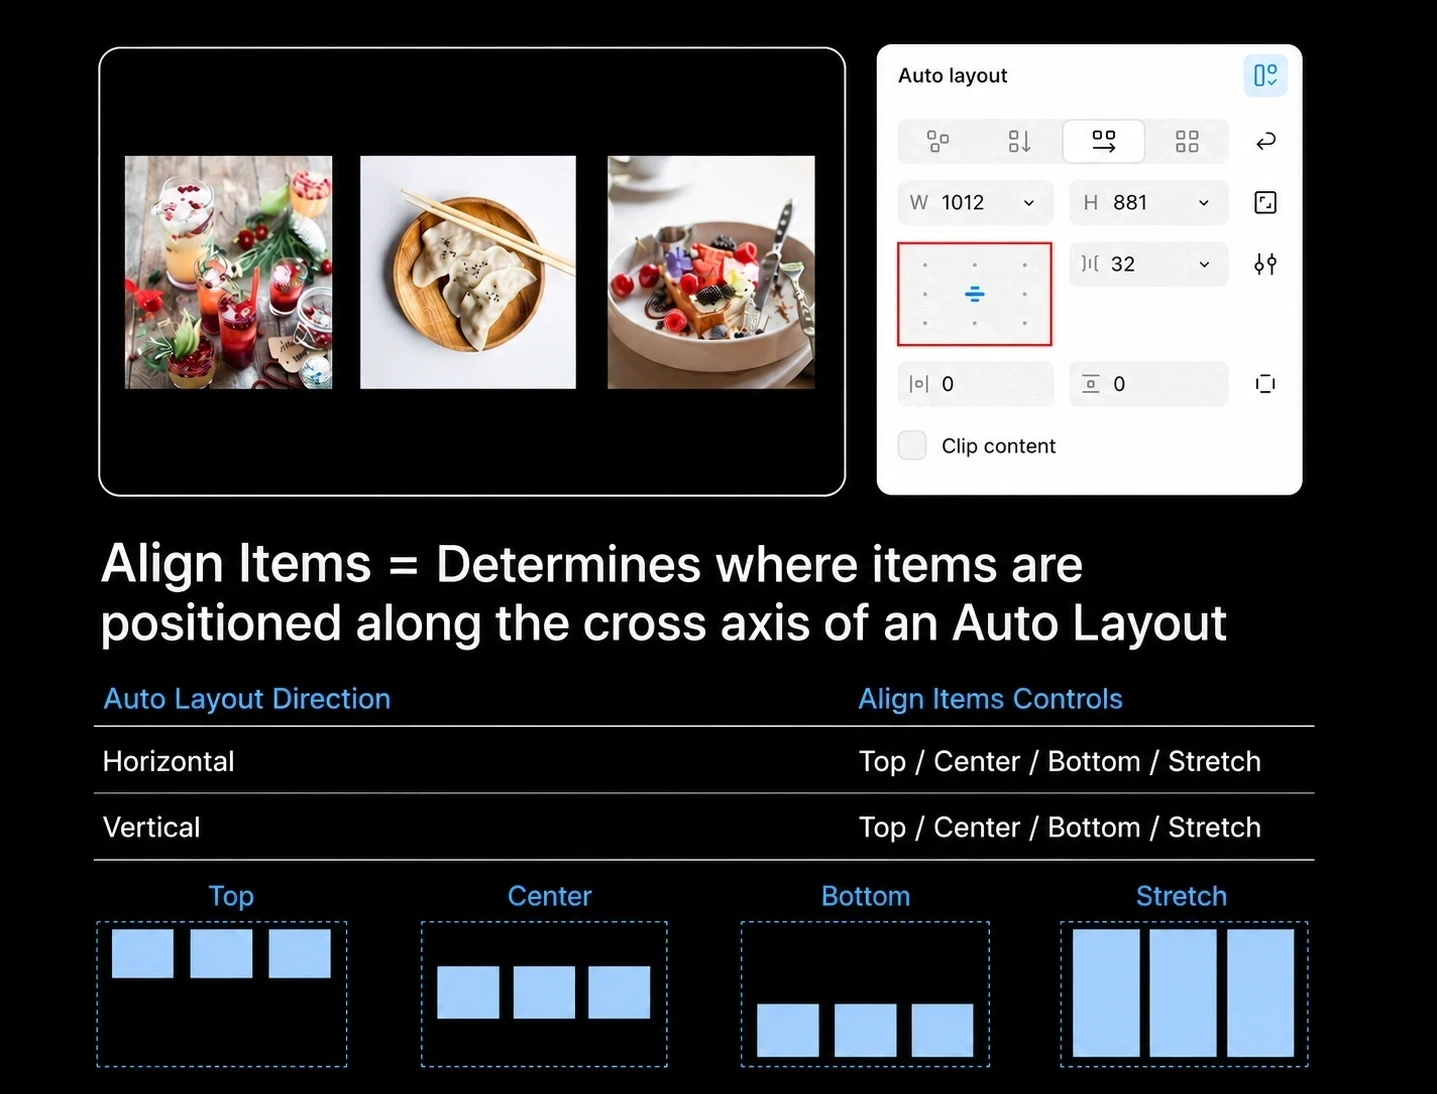The image size is (1437, 1094).
Task: Click the 'Stretch' diagram label
Action: (1181, 896)
